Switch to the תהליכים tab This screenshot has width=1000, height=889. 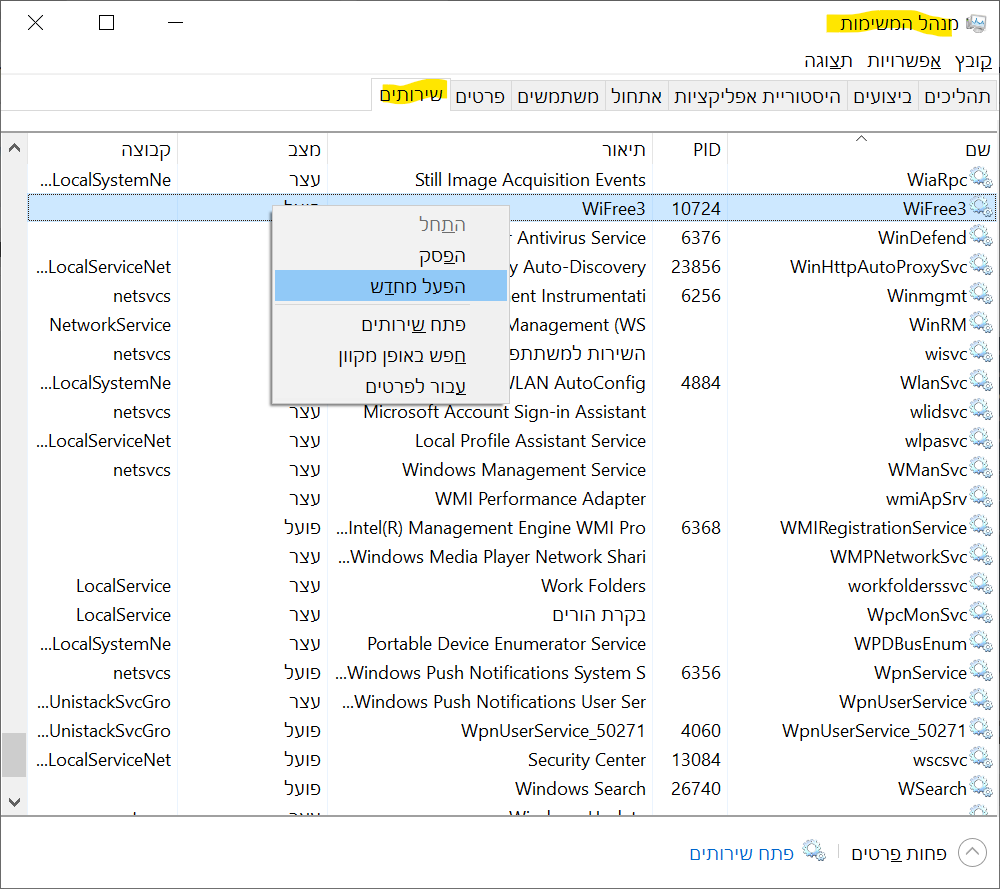tap(957, 96)
